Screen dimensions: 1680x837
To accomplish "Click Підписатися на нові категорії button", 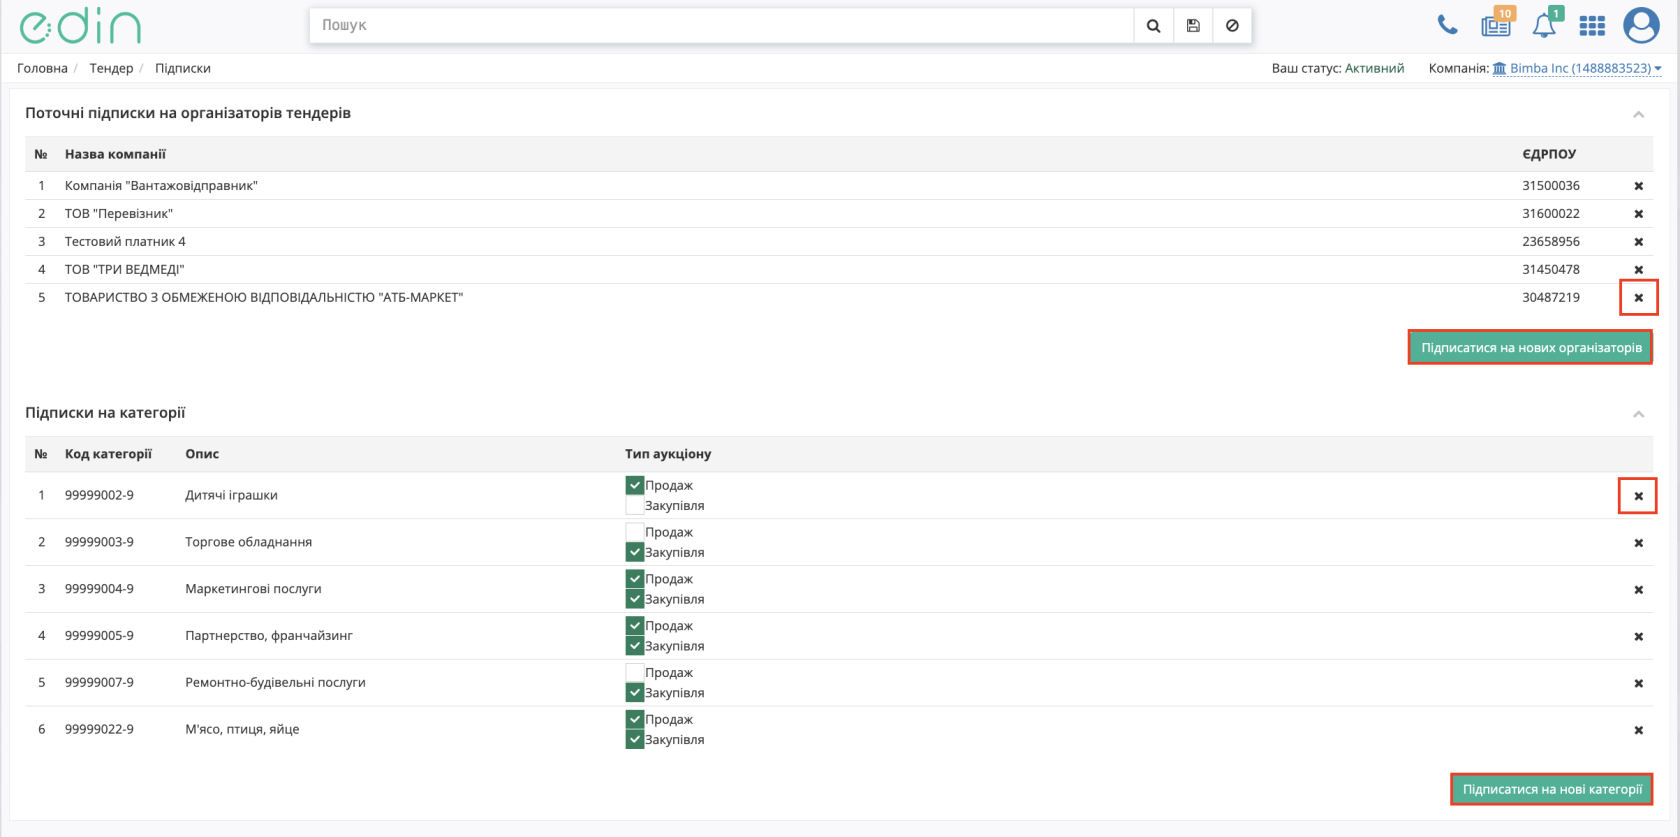I will coord(1552,789).
